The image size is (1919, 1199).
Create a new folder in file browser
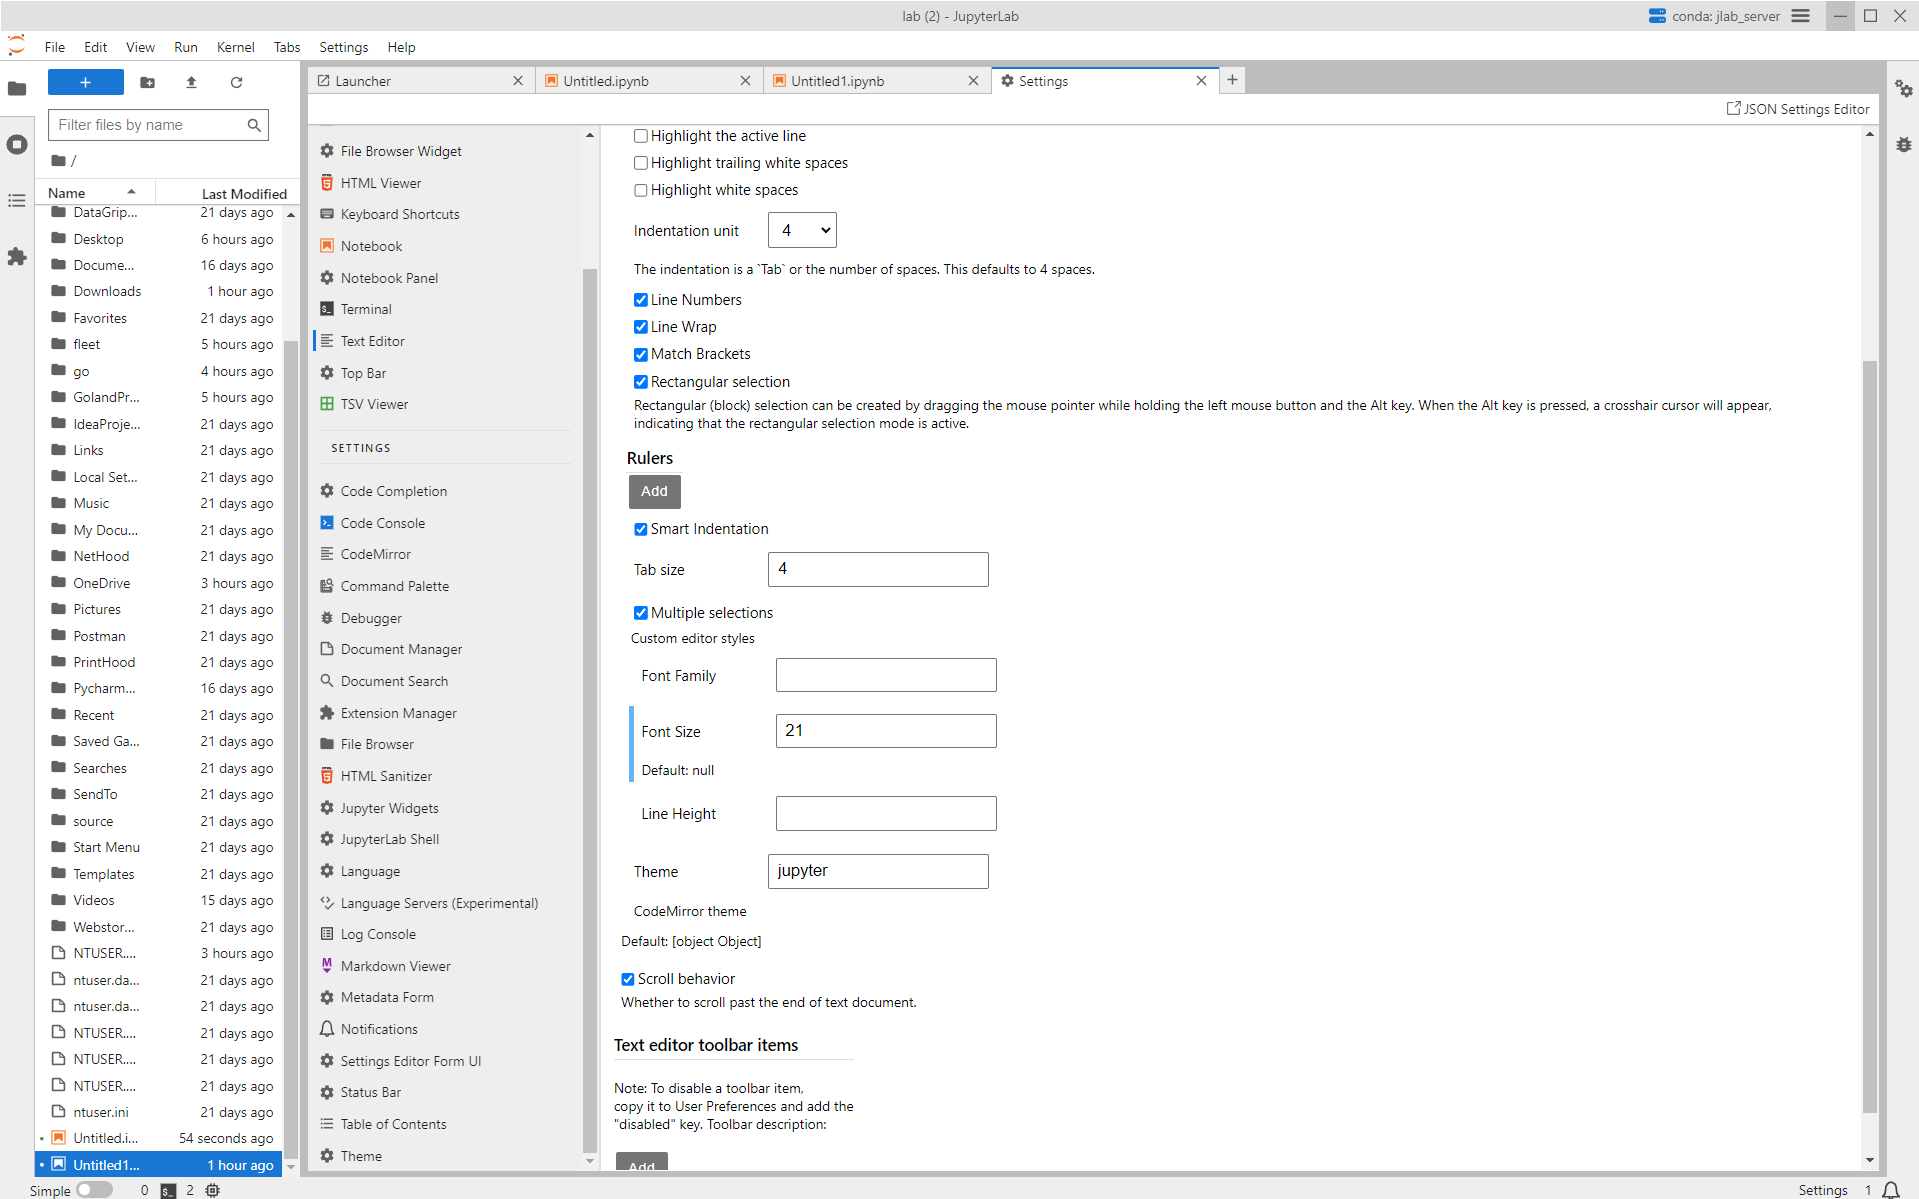click(148, 82)
